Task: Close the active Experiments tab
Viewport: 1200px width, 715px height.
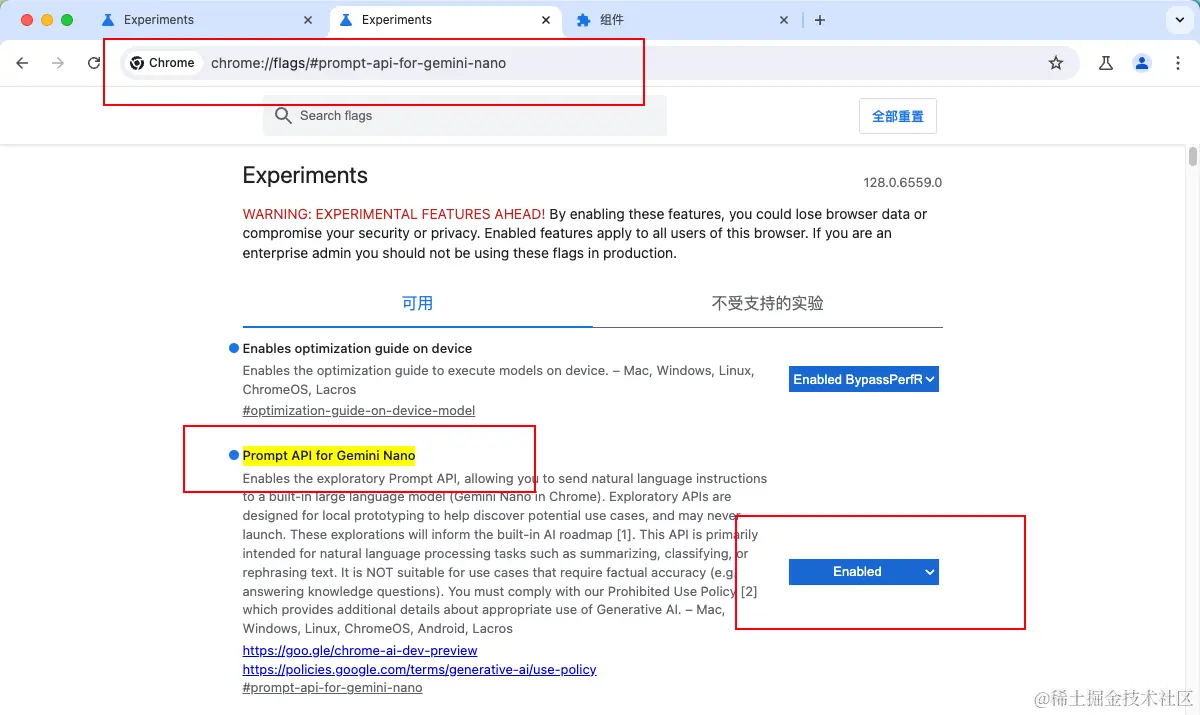Action: pyautogui.click(x=546, y=20)
